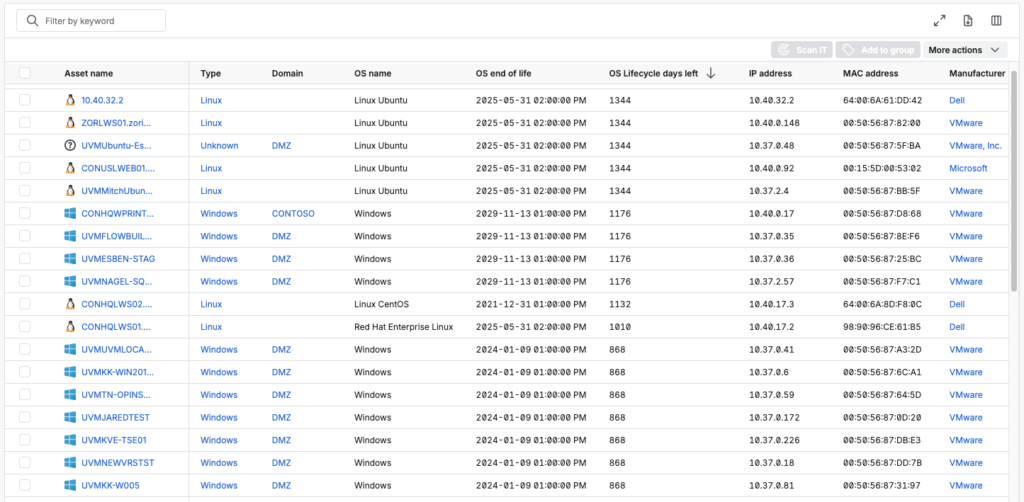
Task: Check the CONHQWPRINT... row checkbox
Action: pos(25,213)
